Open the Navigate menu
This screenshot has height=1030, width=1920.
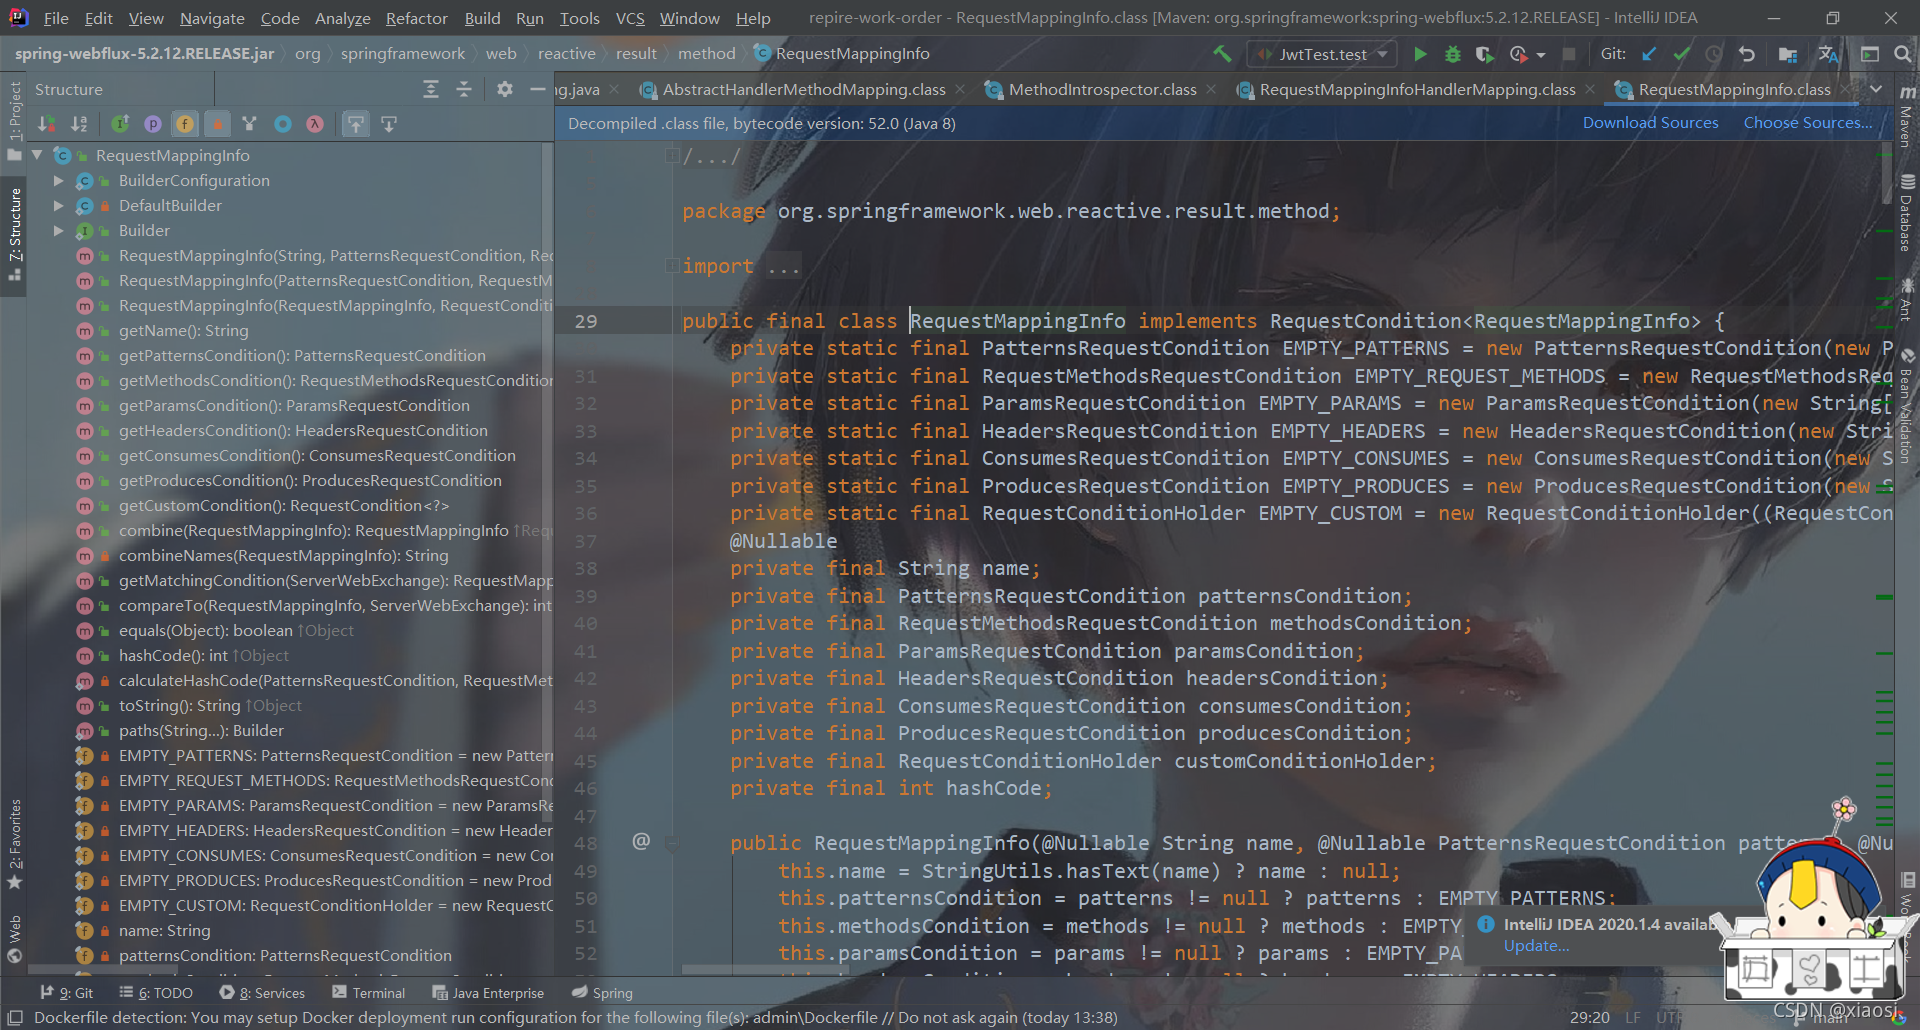pyautogui.click(x=212, y=18)
